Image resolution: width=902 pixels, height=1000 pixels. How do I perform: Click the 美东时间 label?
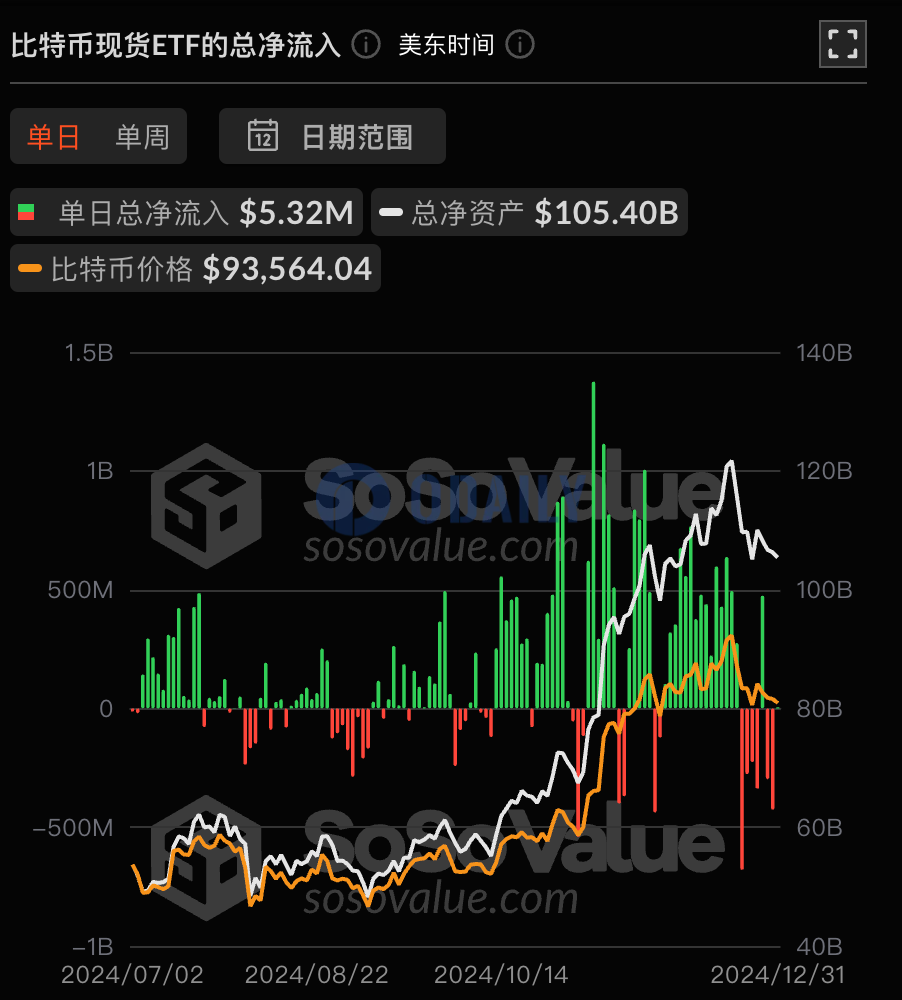[446, 45]
